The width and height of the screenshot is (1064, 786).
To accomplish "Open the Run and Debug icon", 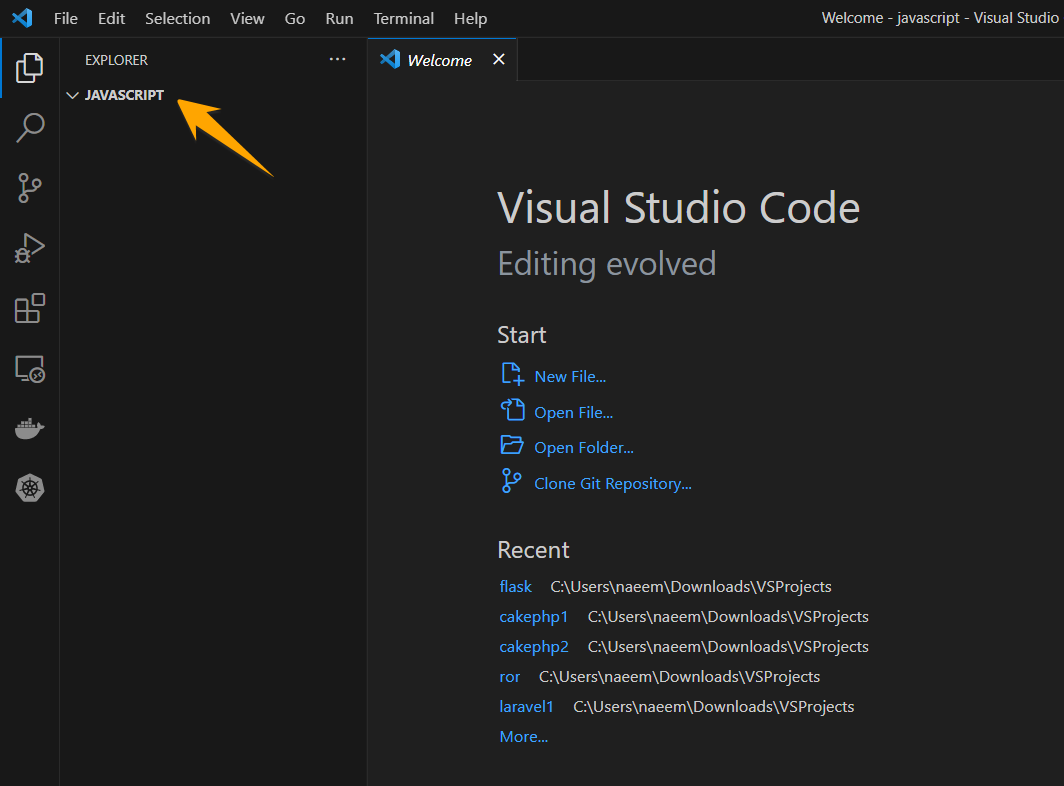I will click(x=30, y=248).
